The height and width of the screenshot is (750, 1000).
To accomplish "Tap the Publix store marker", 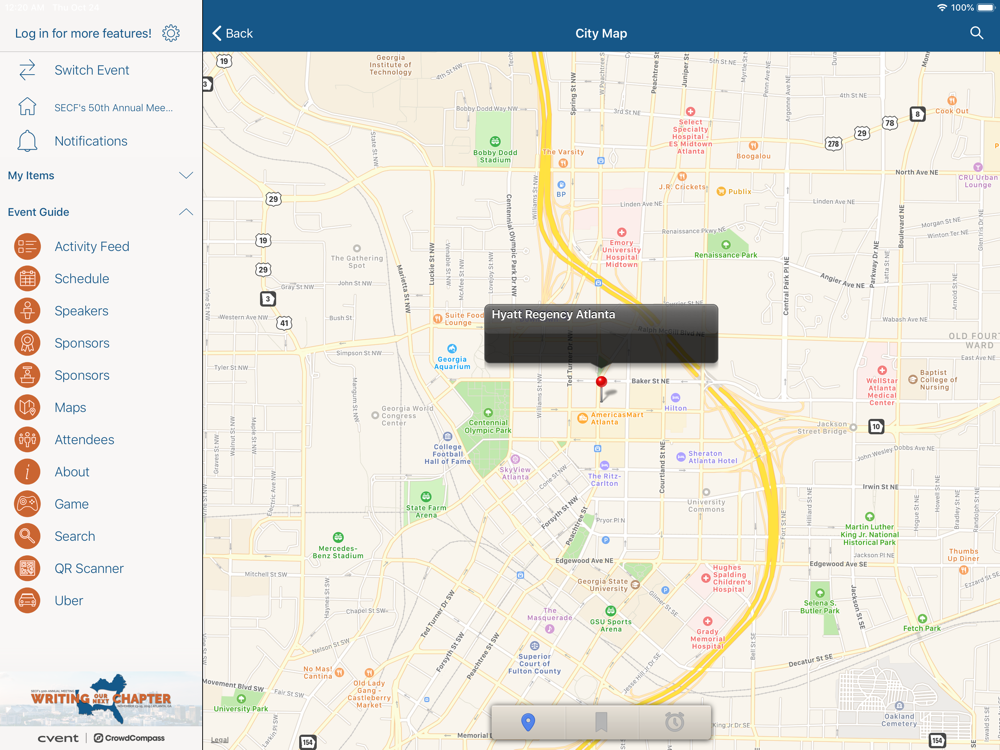I will (721, 191).
